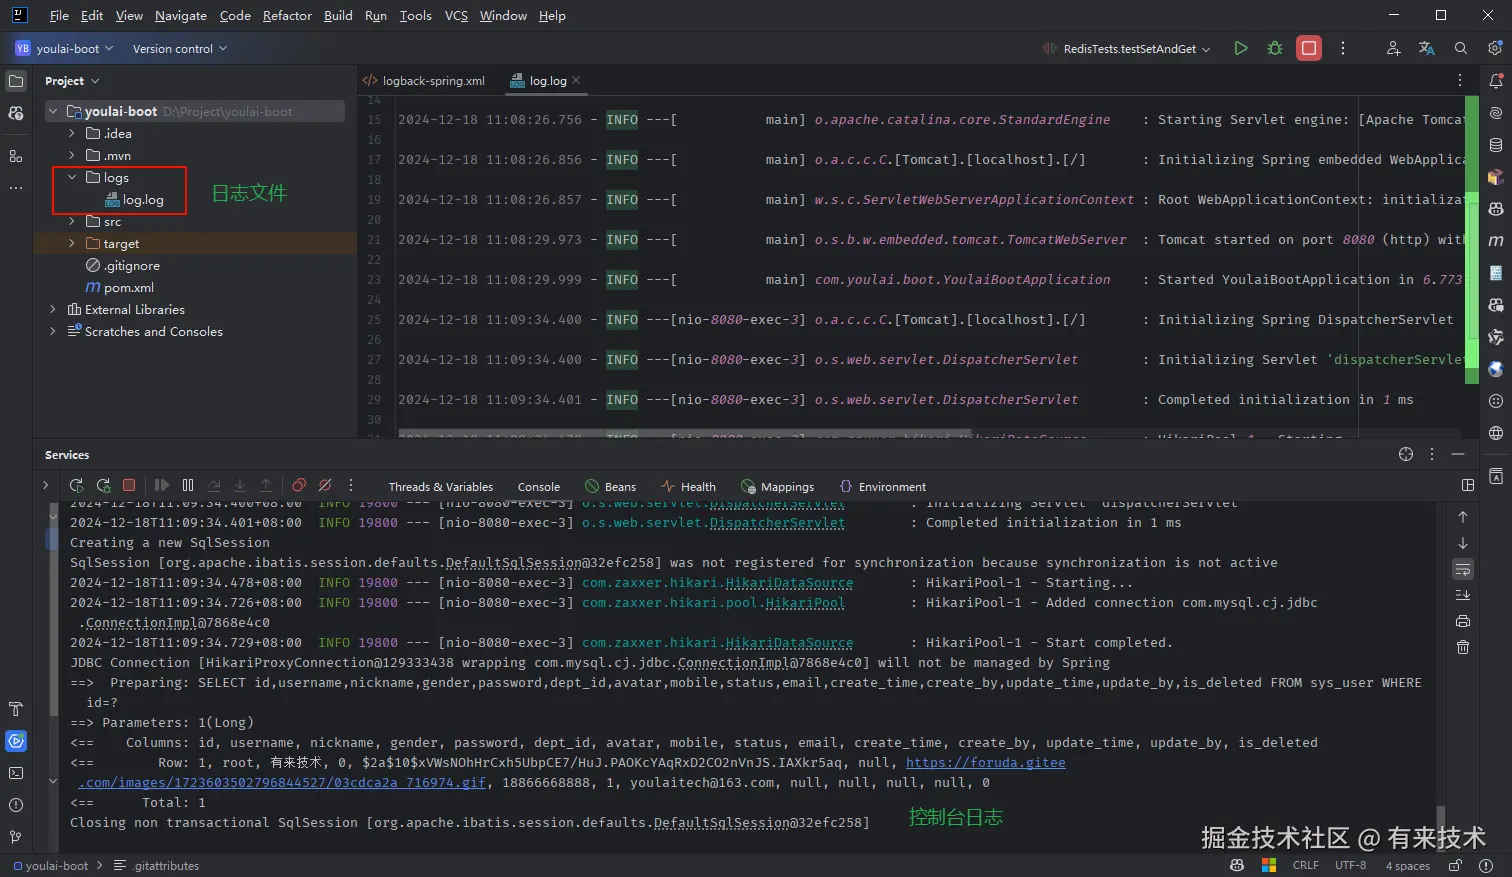
Task: Toggle mute breakpoints in Services toolbar
Action: point(325,486)
